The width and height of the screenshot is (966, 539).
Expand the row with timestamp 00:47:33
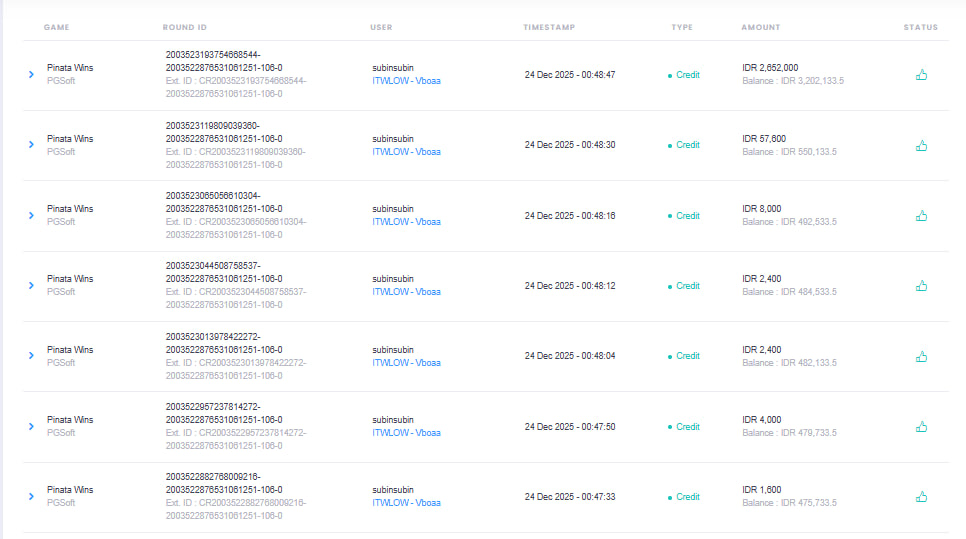[31, 497]
